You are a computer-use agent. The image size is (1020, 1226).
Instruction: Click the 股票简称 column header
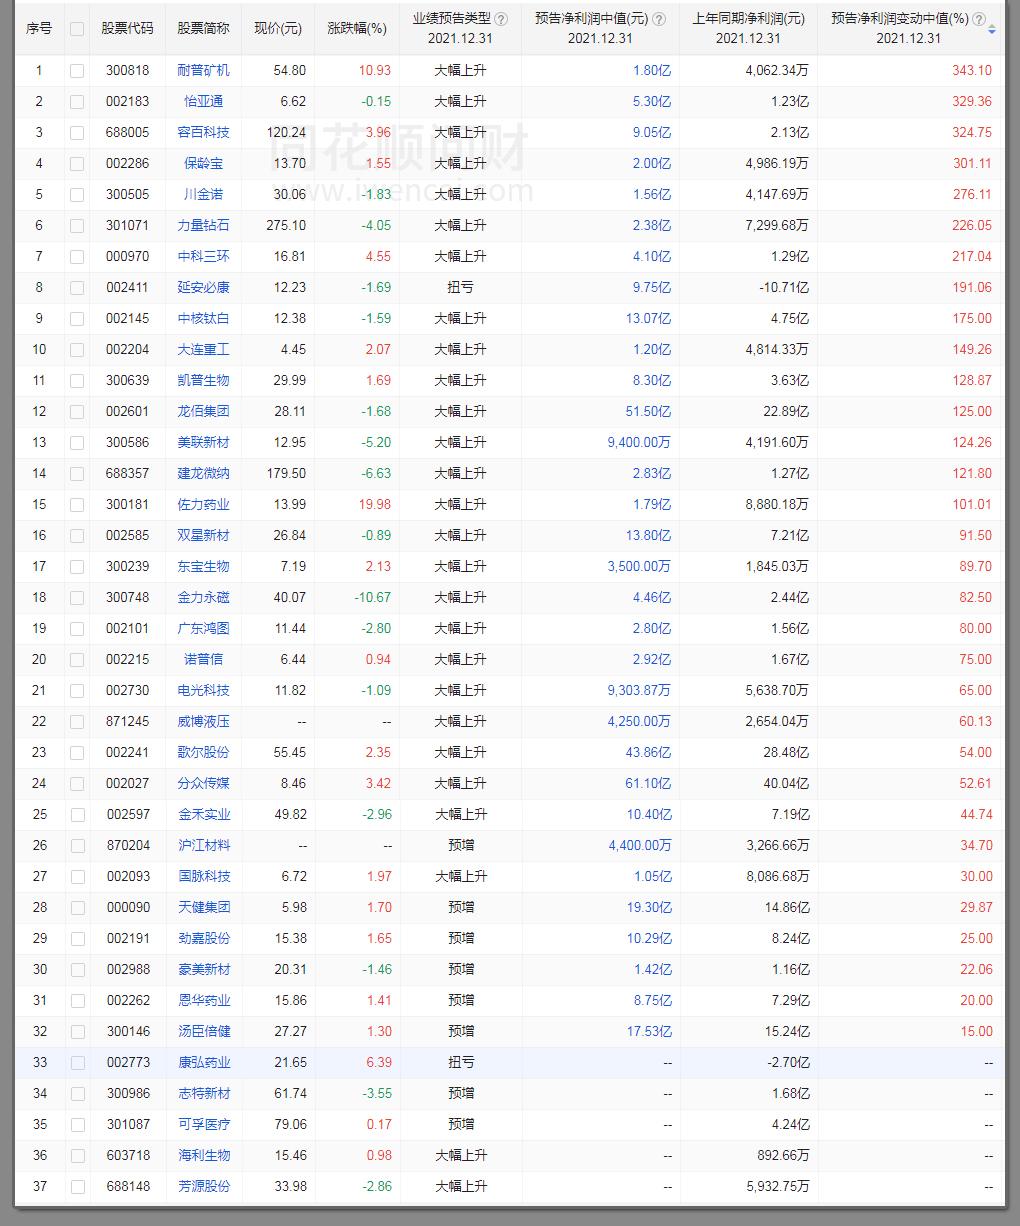203,28
